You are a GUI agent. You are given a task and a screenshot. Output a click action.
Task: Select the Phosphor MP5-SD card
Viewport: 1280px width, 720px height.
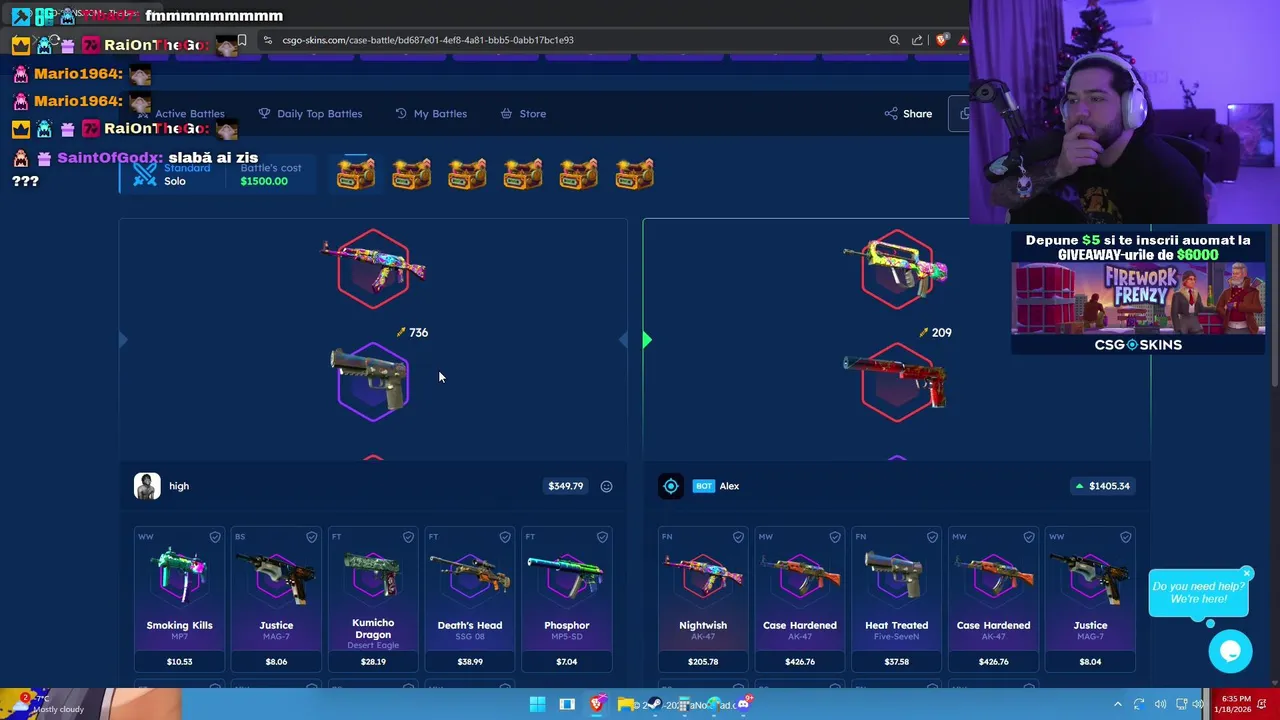point(567,600)
